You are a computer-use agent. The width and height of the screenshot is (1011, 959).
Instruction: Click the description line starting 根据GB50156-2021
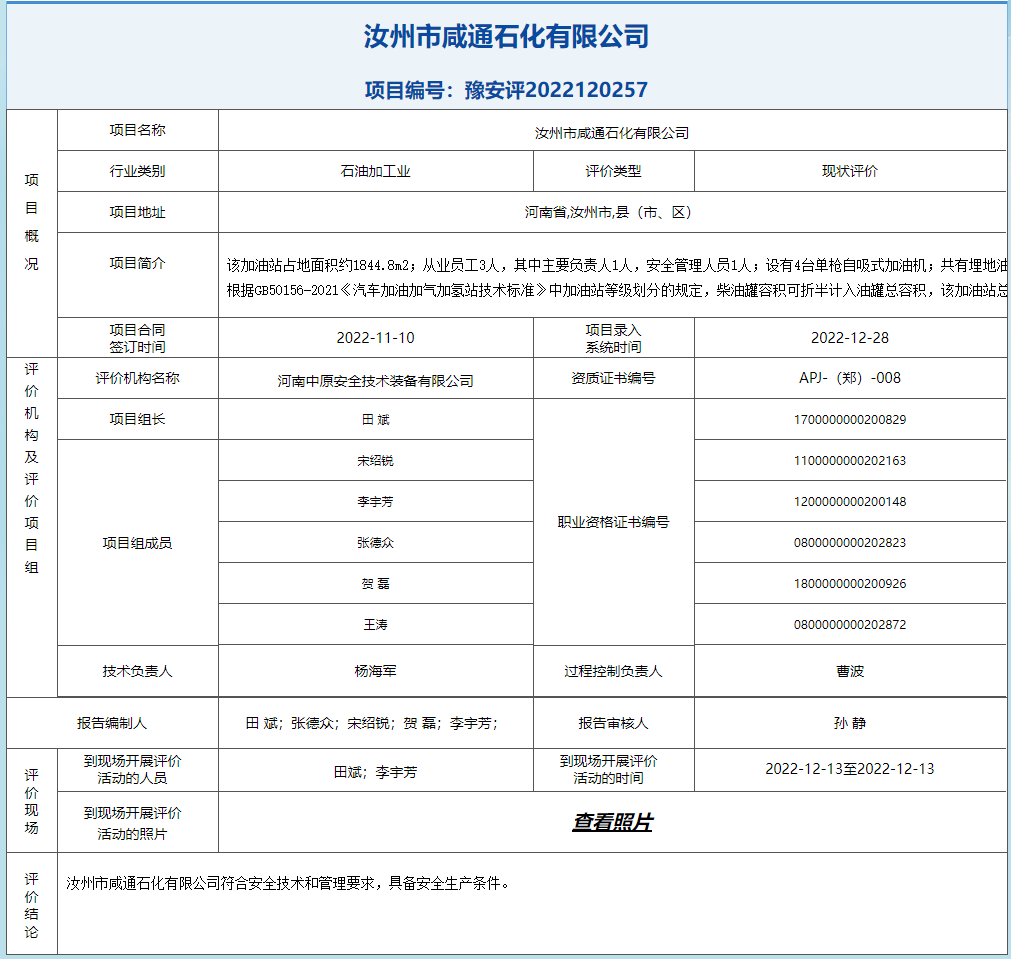616,290
